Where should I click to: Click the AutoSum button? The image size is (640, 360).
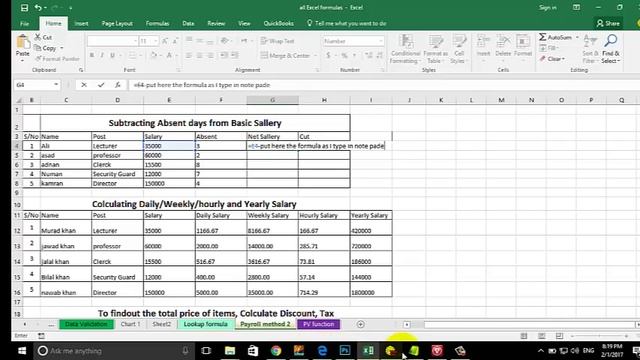pyautogui.click(x=555, y=37)
